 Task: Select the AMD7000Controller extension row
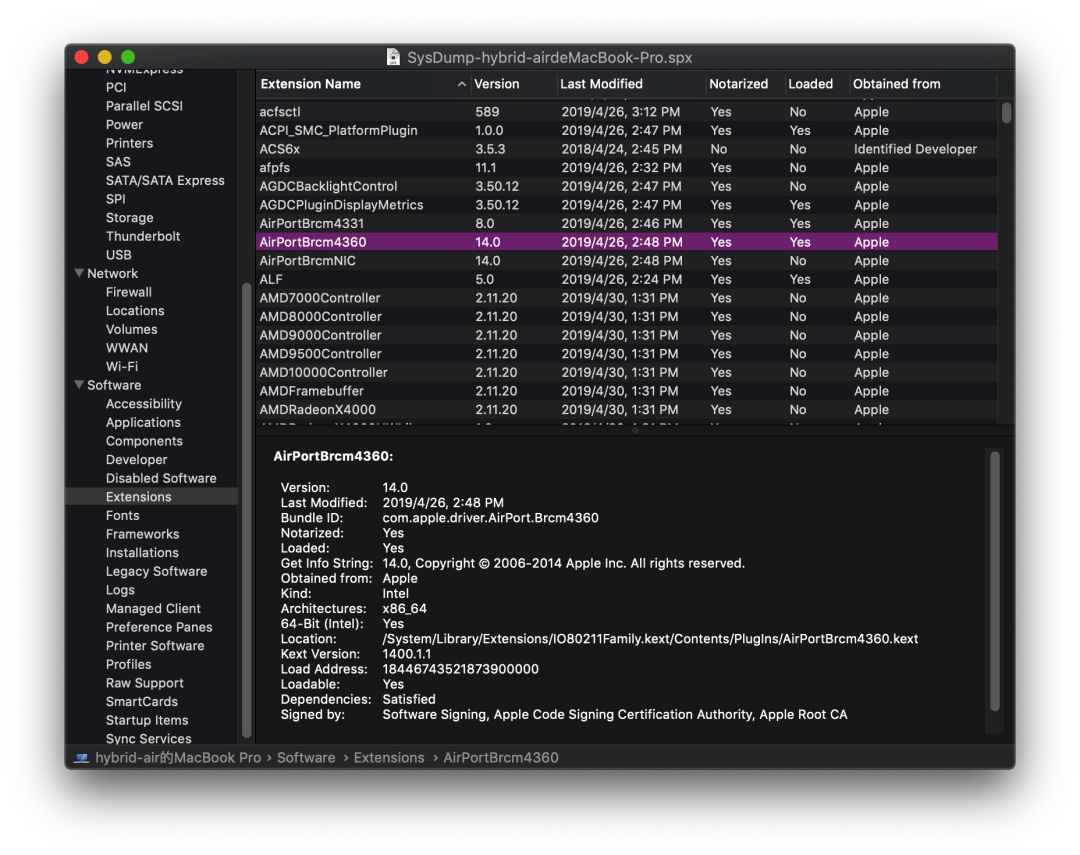627,298
